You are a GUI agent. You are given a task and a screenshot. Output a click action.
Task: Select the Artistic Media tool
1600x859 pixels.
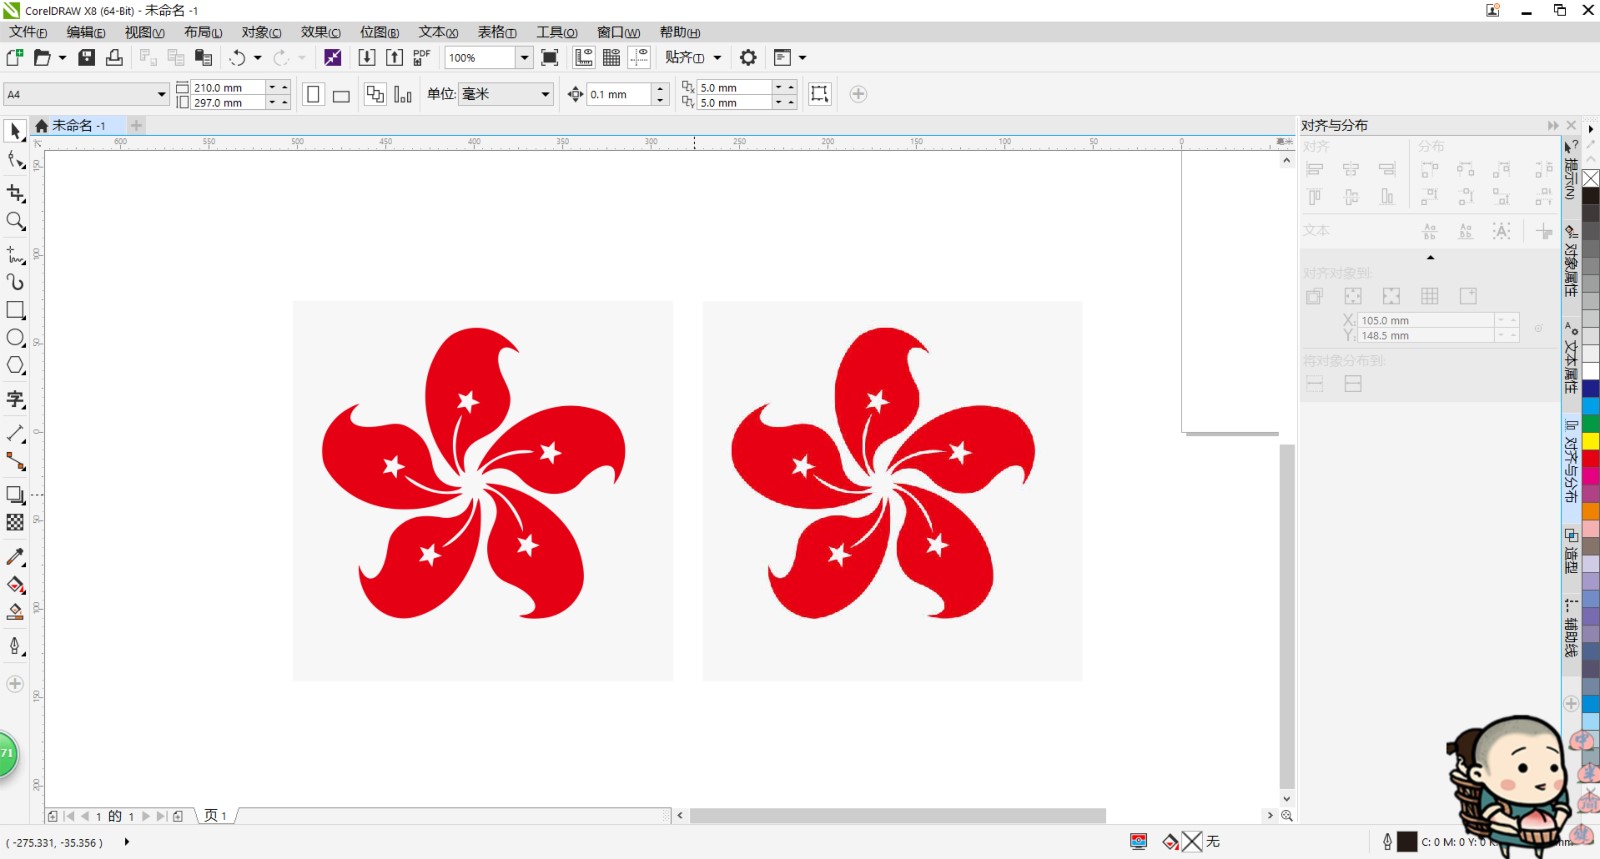pyautogui.click(x=15, y=282)
